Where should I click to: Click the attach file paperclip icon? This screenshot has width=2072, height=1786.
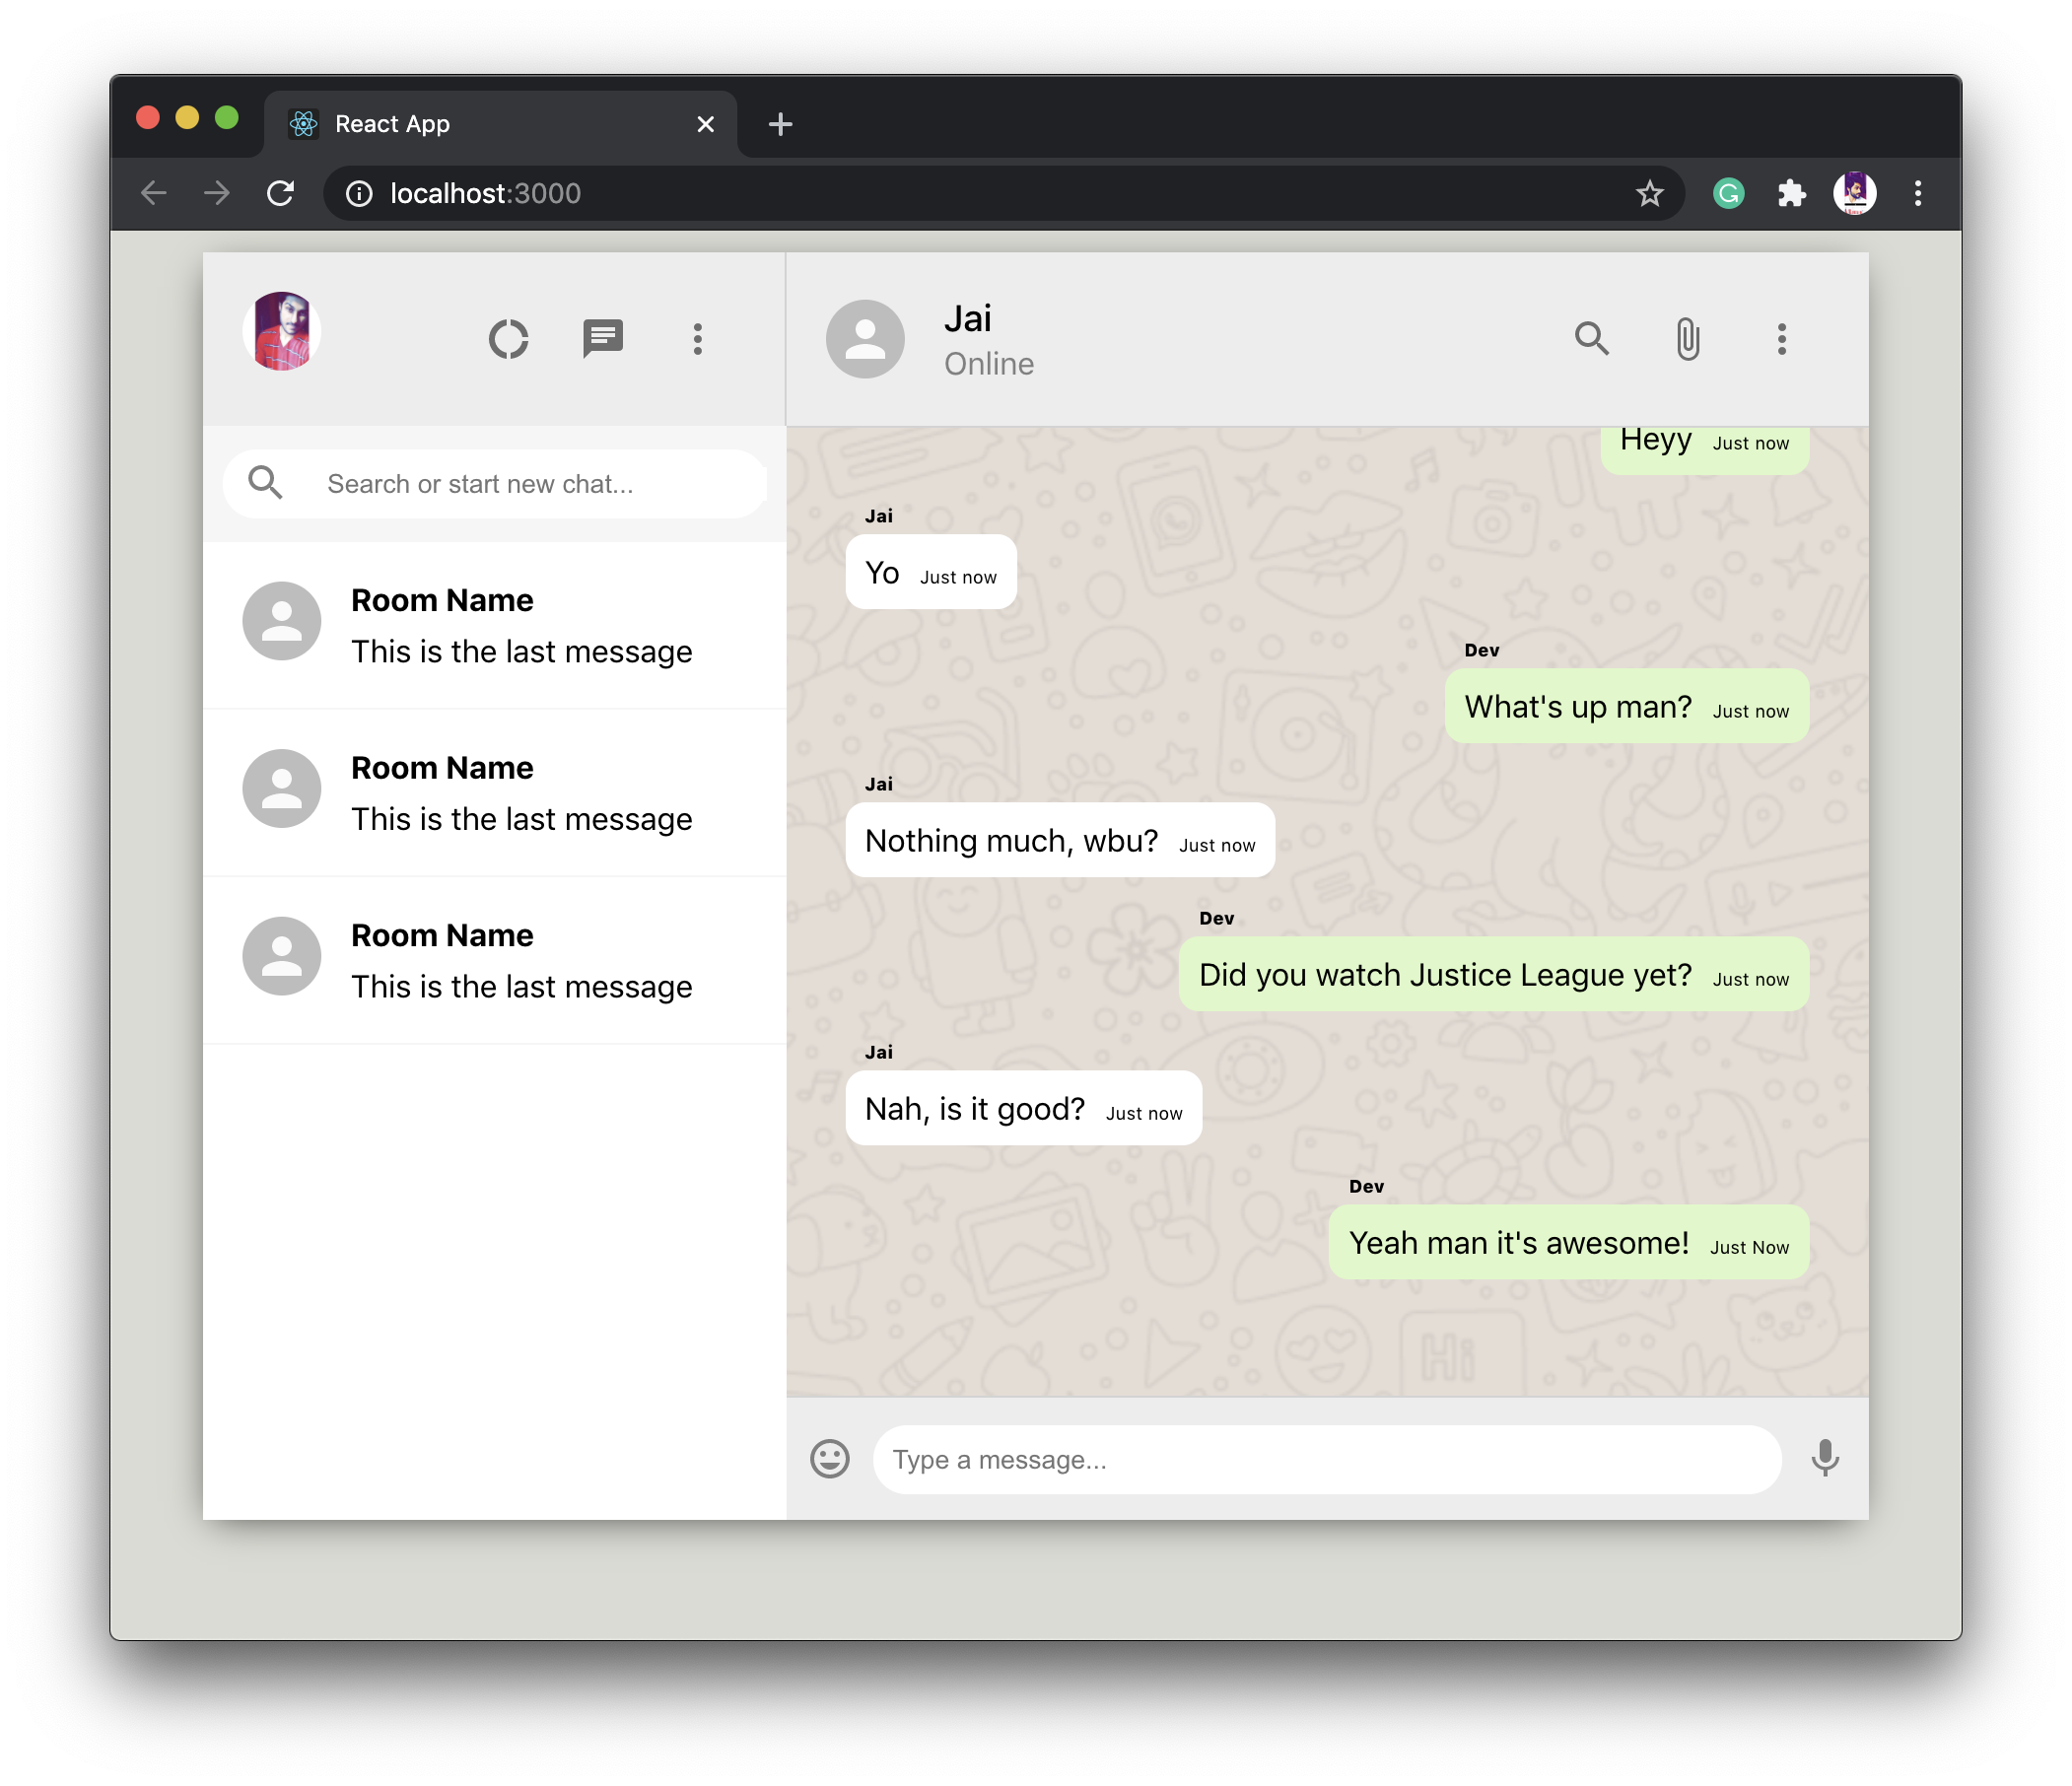pos(1687,339)
